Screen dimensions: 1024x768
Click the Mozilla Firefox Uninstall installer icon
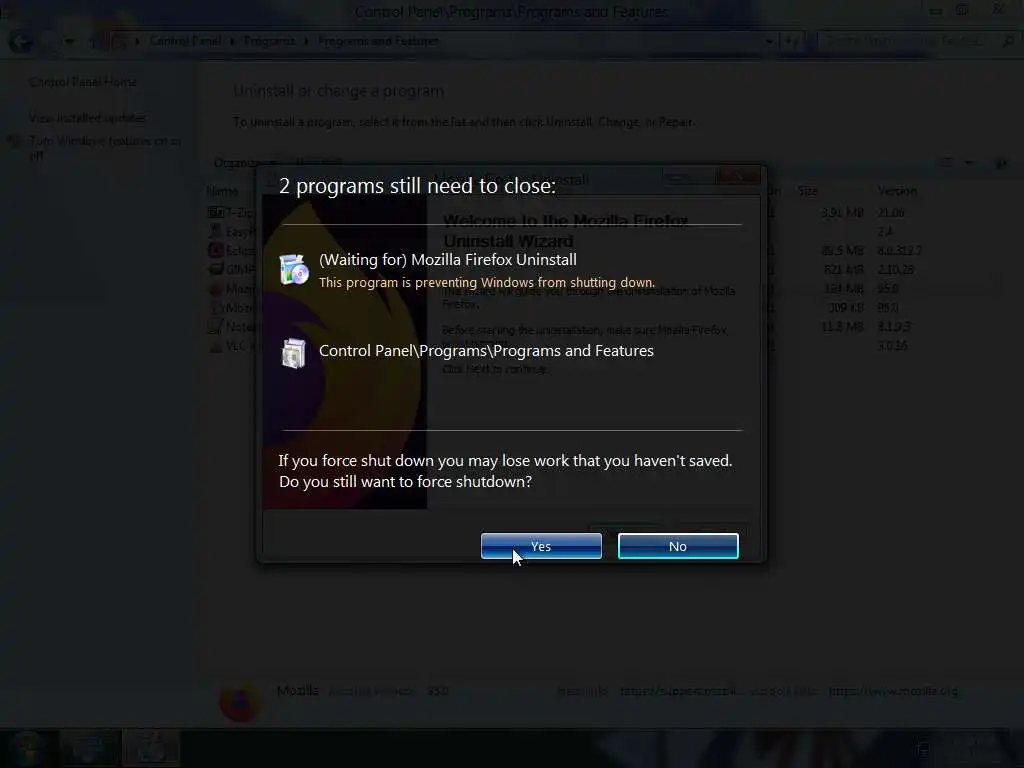pyautogui.click(x=294, y=269)
